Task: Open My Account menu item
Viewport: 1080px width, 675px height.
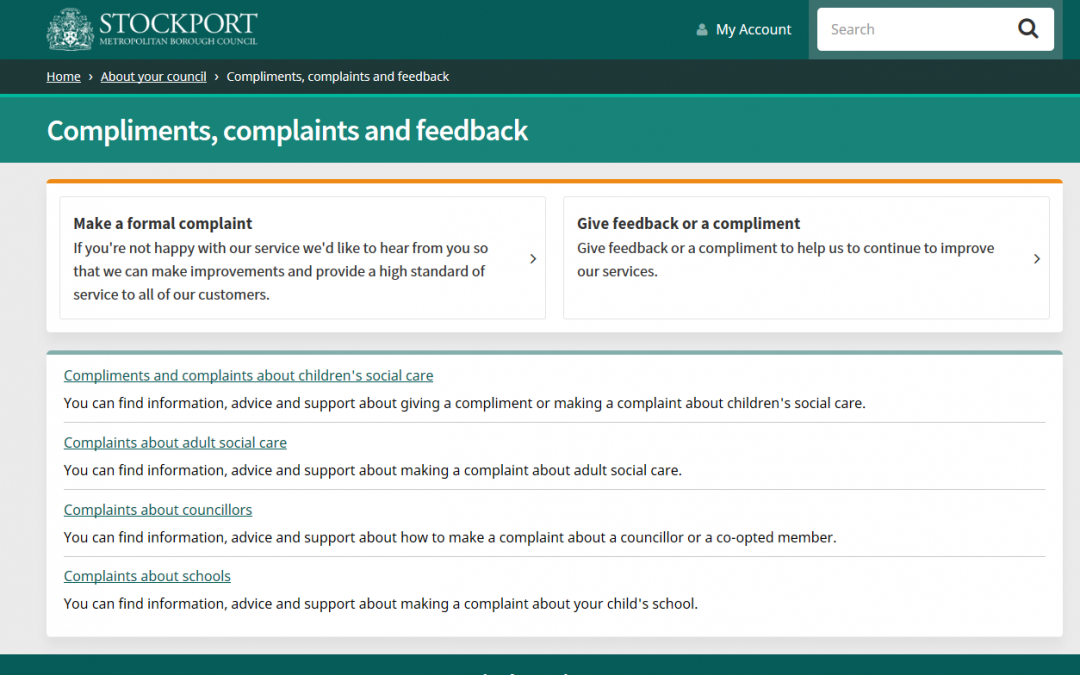Action: (x=753, y=30)
